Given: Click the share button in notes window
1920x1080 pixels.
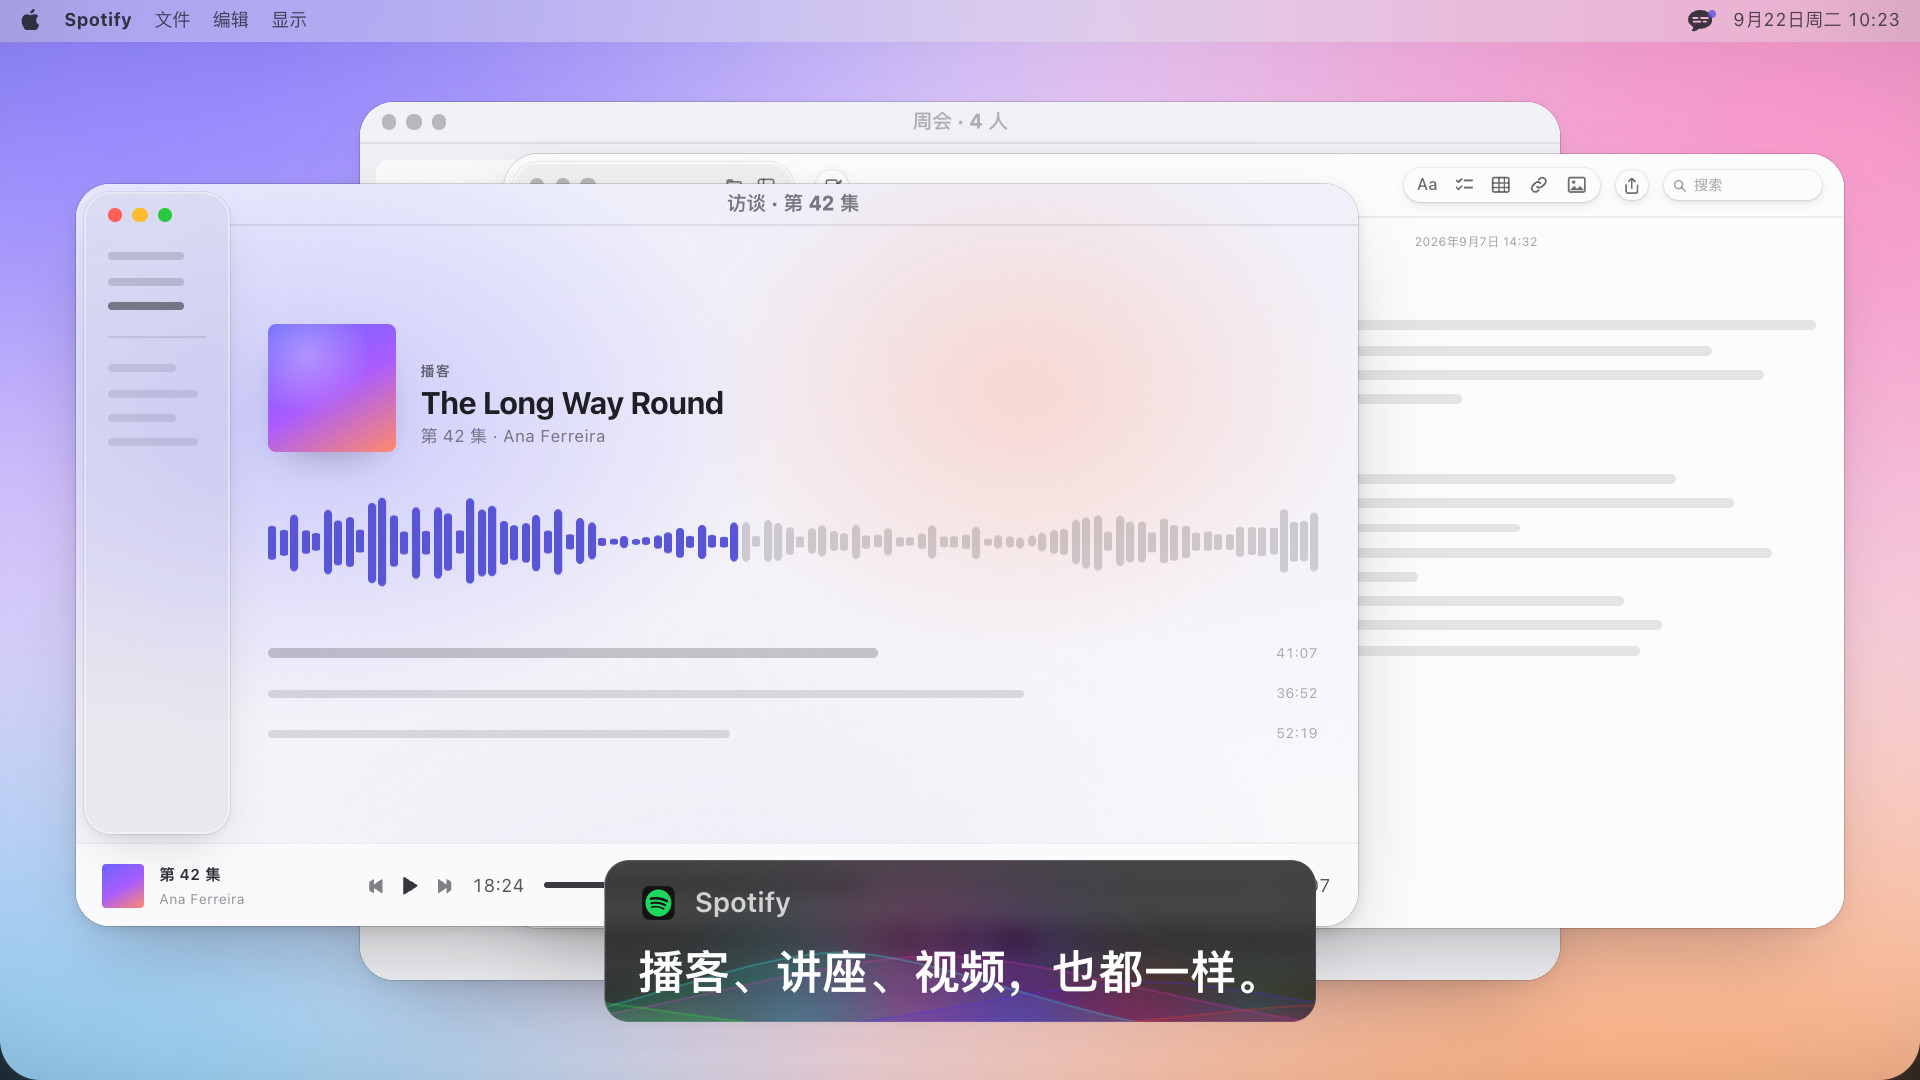Looking at the screenshot, I should point(1632,185).
